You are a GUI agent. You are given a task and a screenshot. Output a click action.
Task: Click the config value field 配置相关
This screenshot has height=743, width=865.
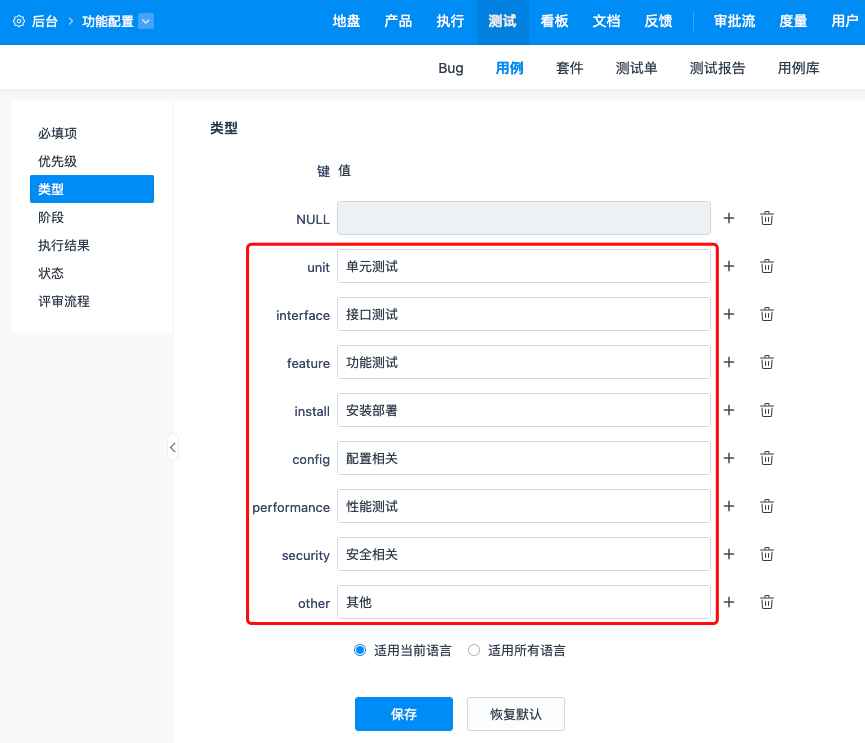click(x=523, y=458)
